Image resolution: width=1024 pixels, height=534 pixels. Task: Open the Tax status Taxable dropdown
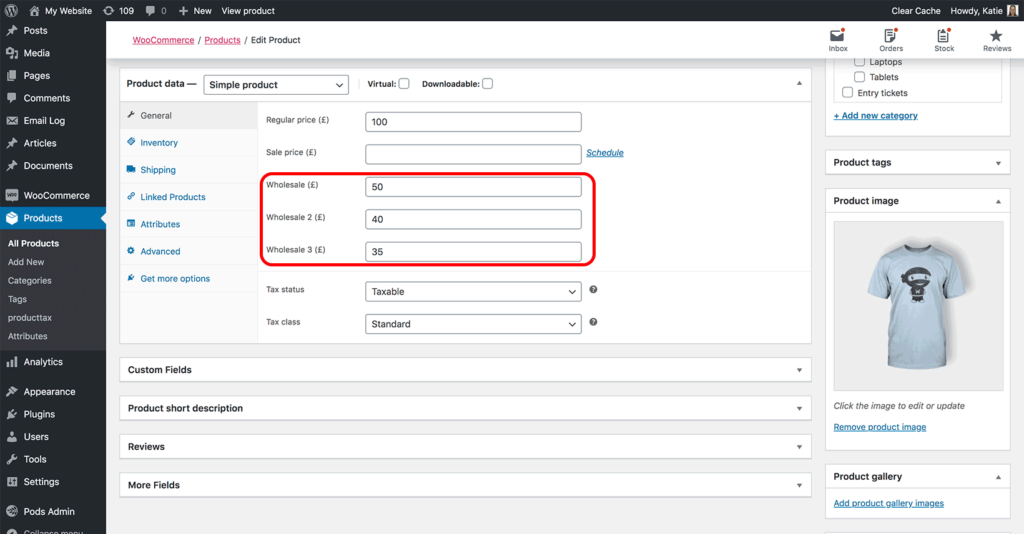tap(473, 292)
